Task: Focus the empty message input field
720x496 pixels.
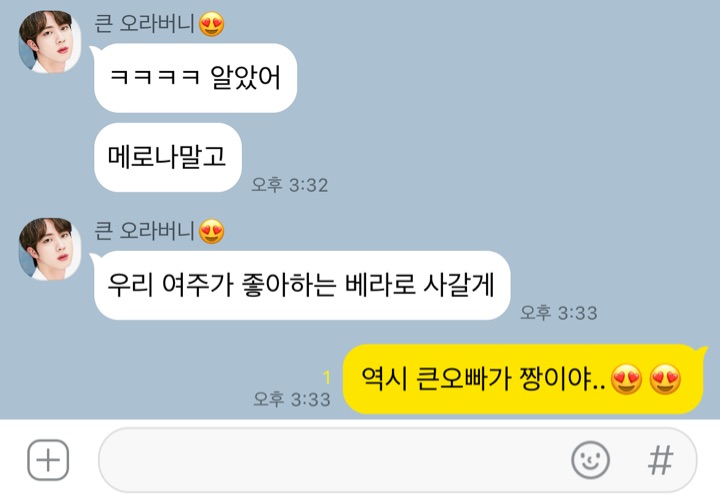Action: click(398, 460)
